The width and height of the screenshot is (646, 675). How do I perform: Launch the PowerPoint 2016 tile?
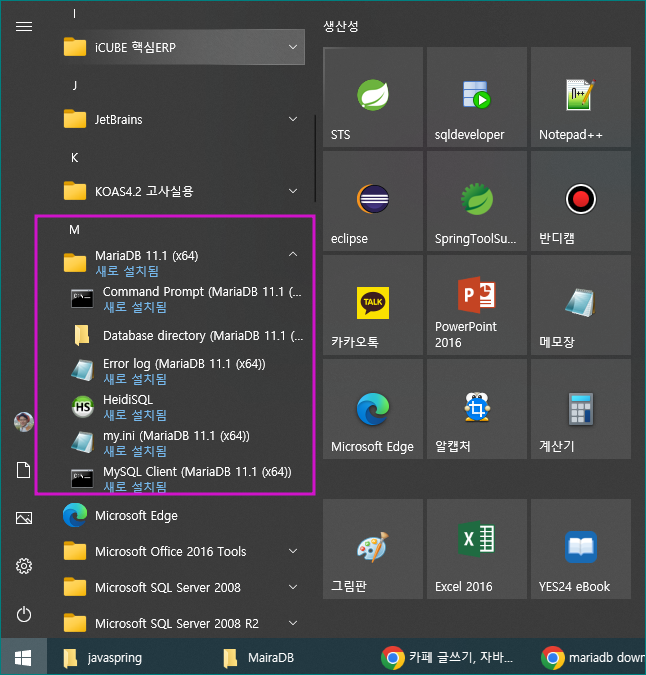(477, 305)
